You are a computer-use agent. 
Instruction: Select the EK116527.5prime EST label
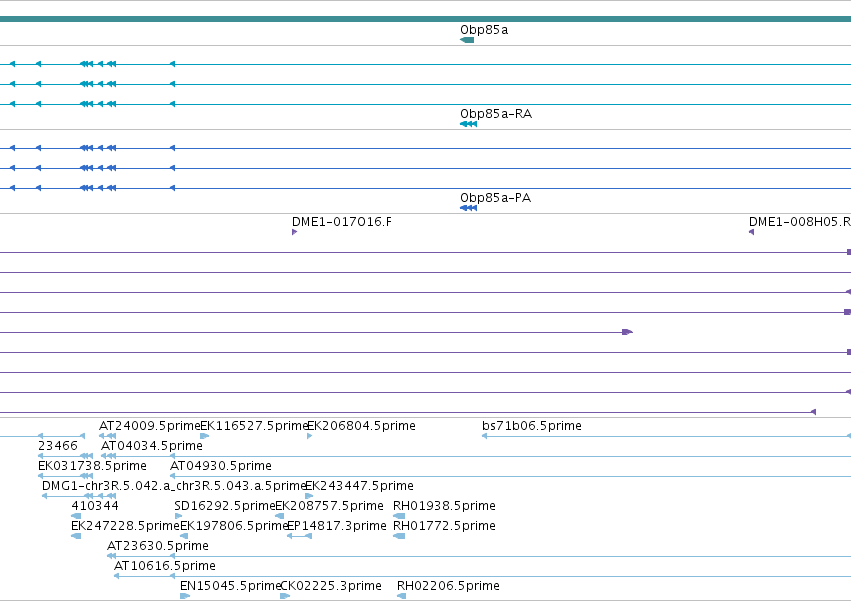254,426
